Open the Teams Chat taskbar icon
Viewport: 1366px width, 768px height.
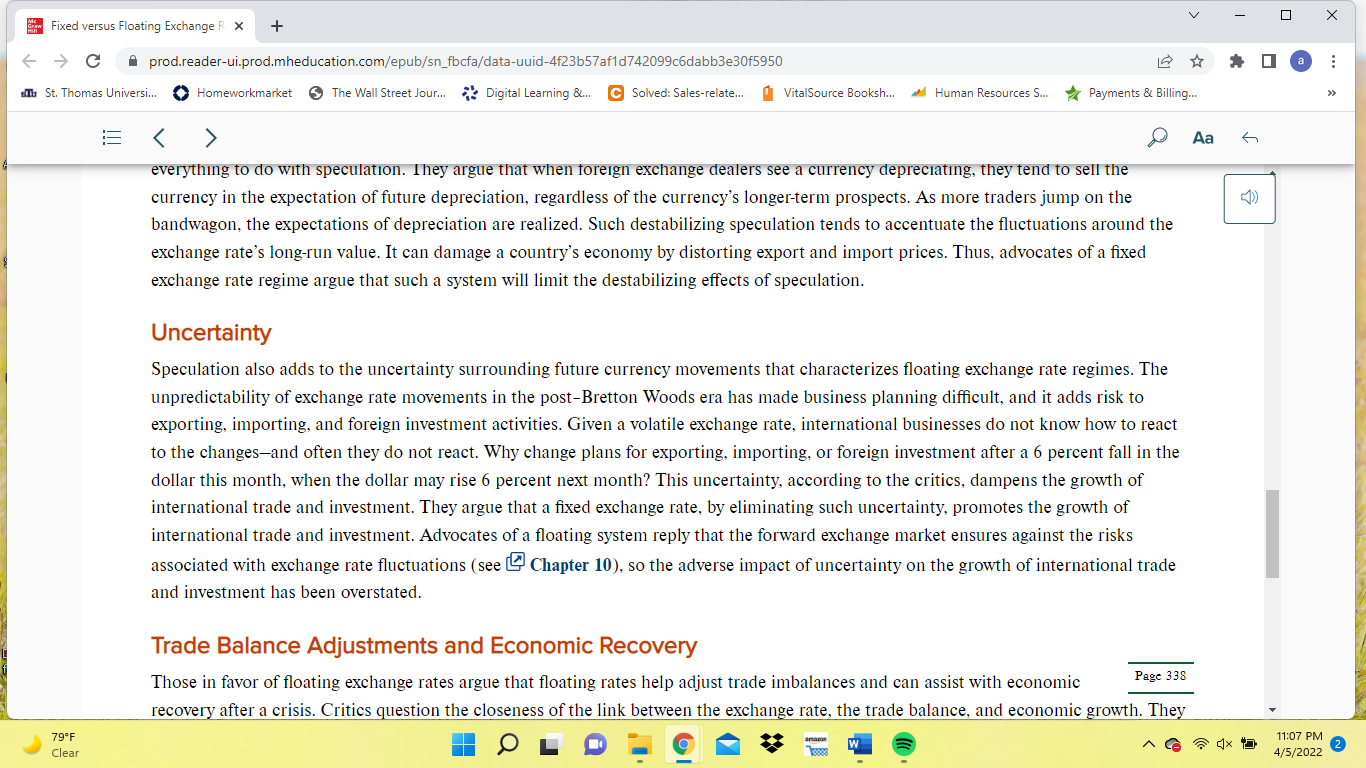(596, 744)
